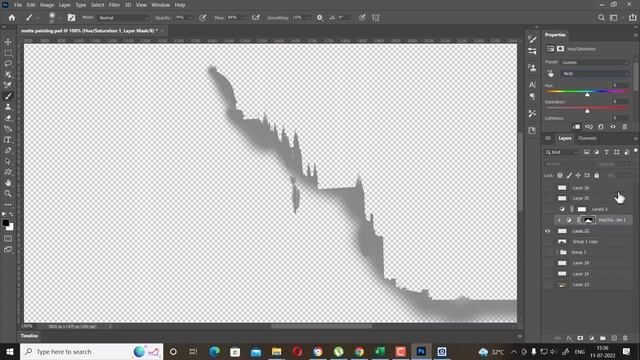640x360 pixels.
Task: Open brush Mode Normal dropdown
Action: (x=124, y=18)
